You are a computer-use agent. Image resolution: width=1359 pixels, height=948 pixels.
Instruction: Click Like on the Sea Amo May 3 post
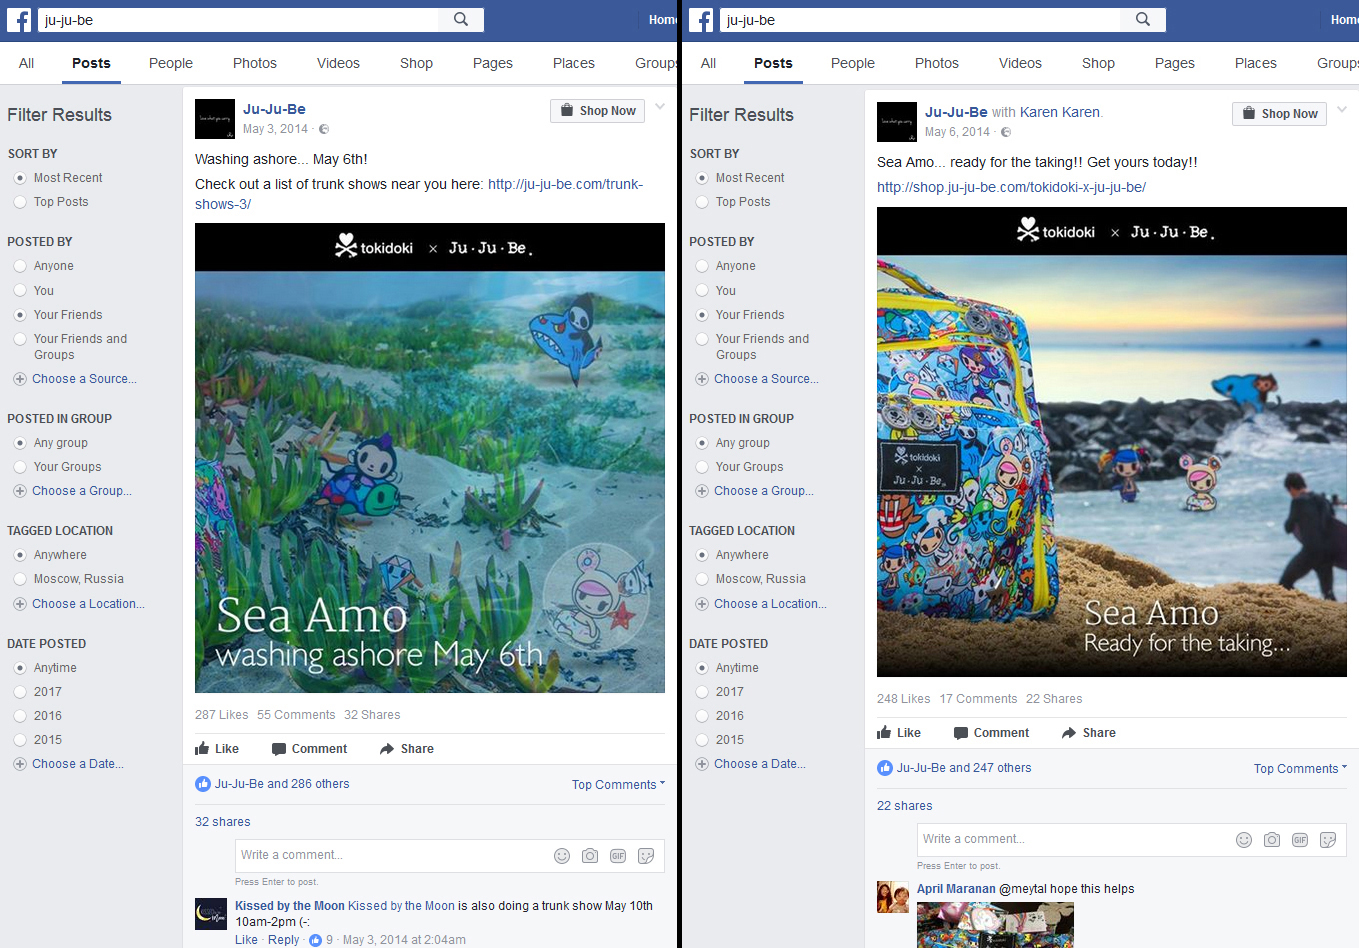point(217,749)
